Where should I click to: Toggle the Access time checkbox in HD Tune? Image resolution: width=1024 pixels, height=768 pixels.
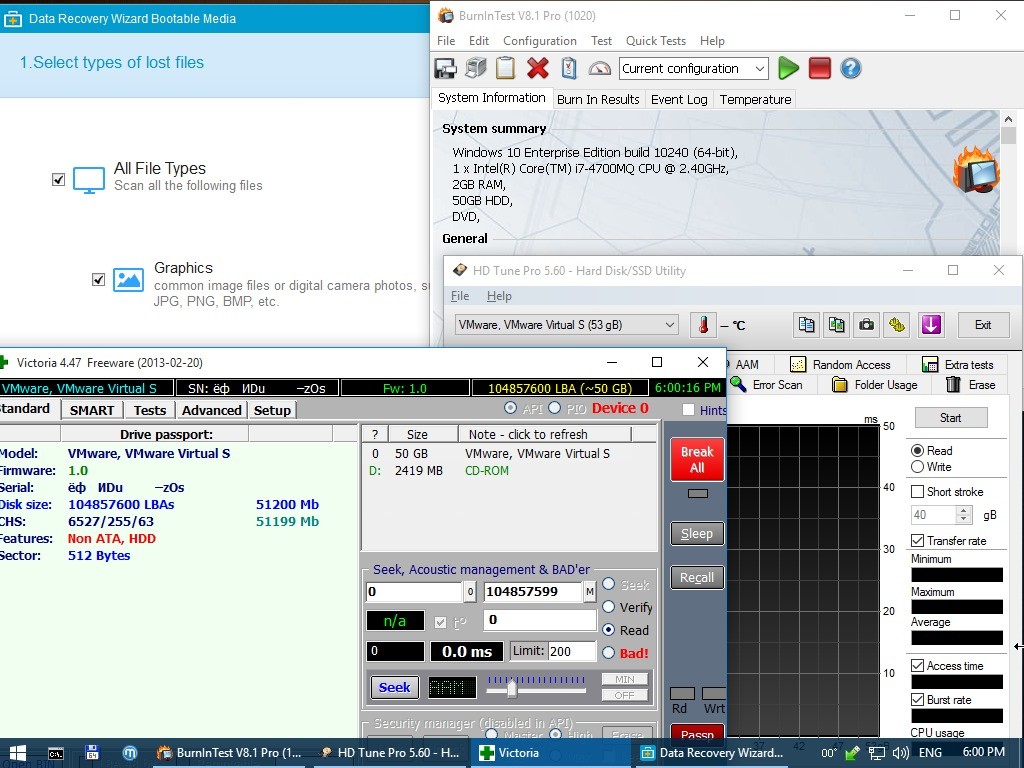(x=918, y=665)
